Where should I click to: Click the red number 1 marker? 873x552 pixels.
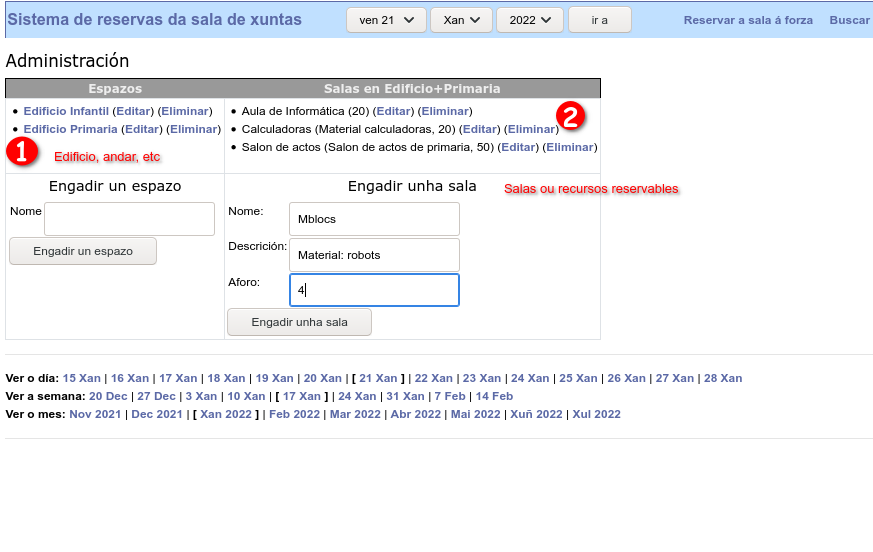coord(21,151)
